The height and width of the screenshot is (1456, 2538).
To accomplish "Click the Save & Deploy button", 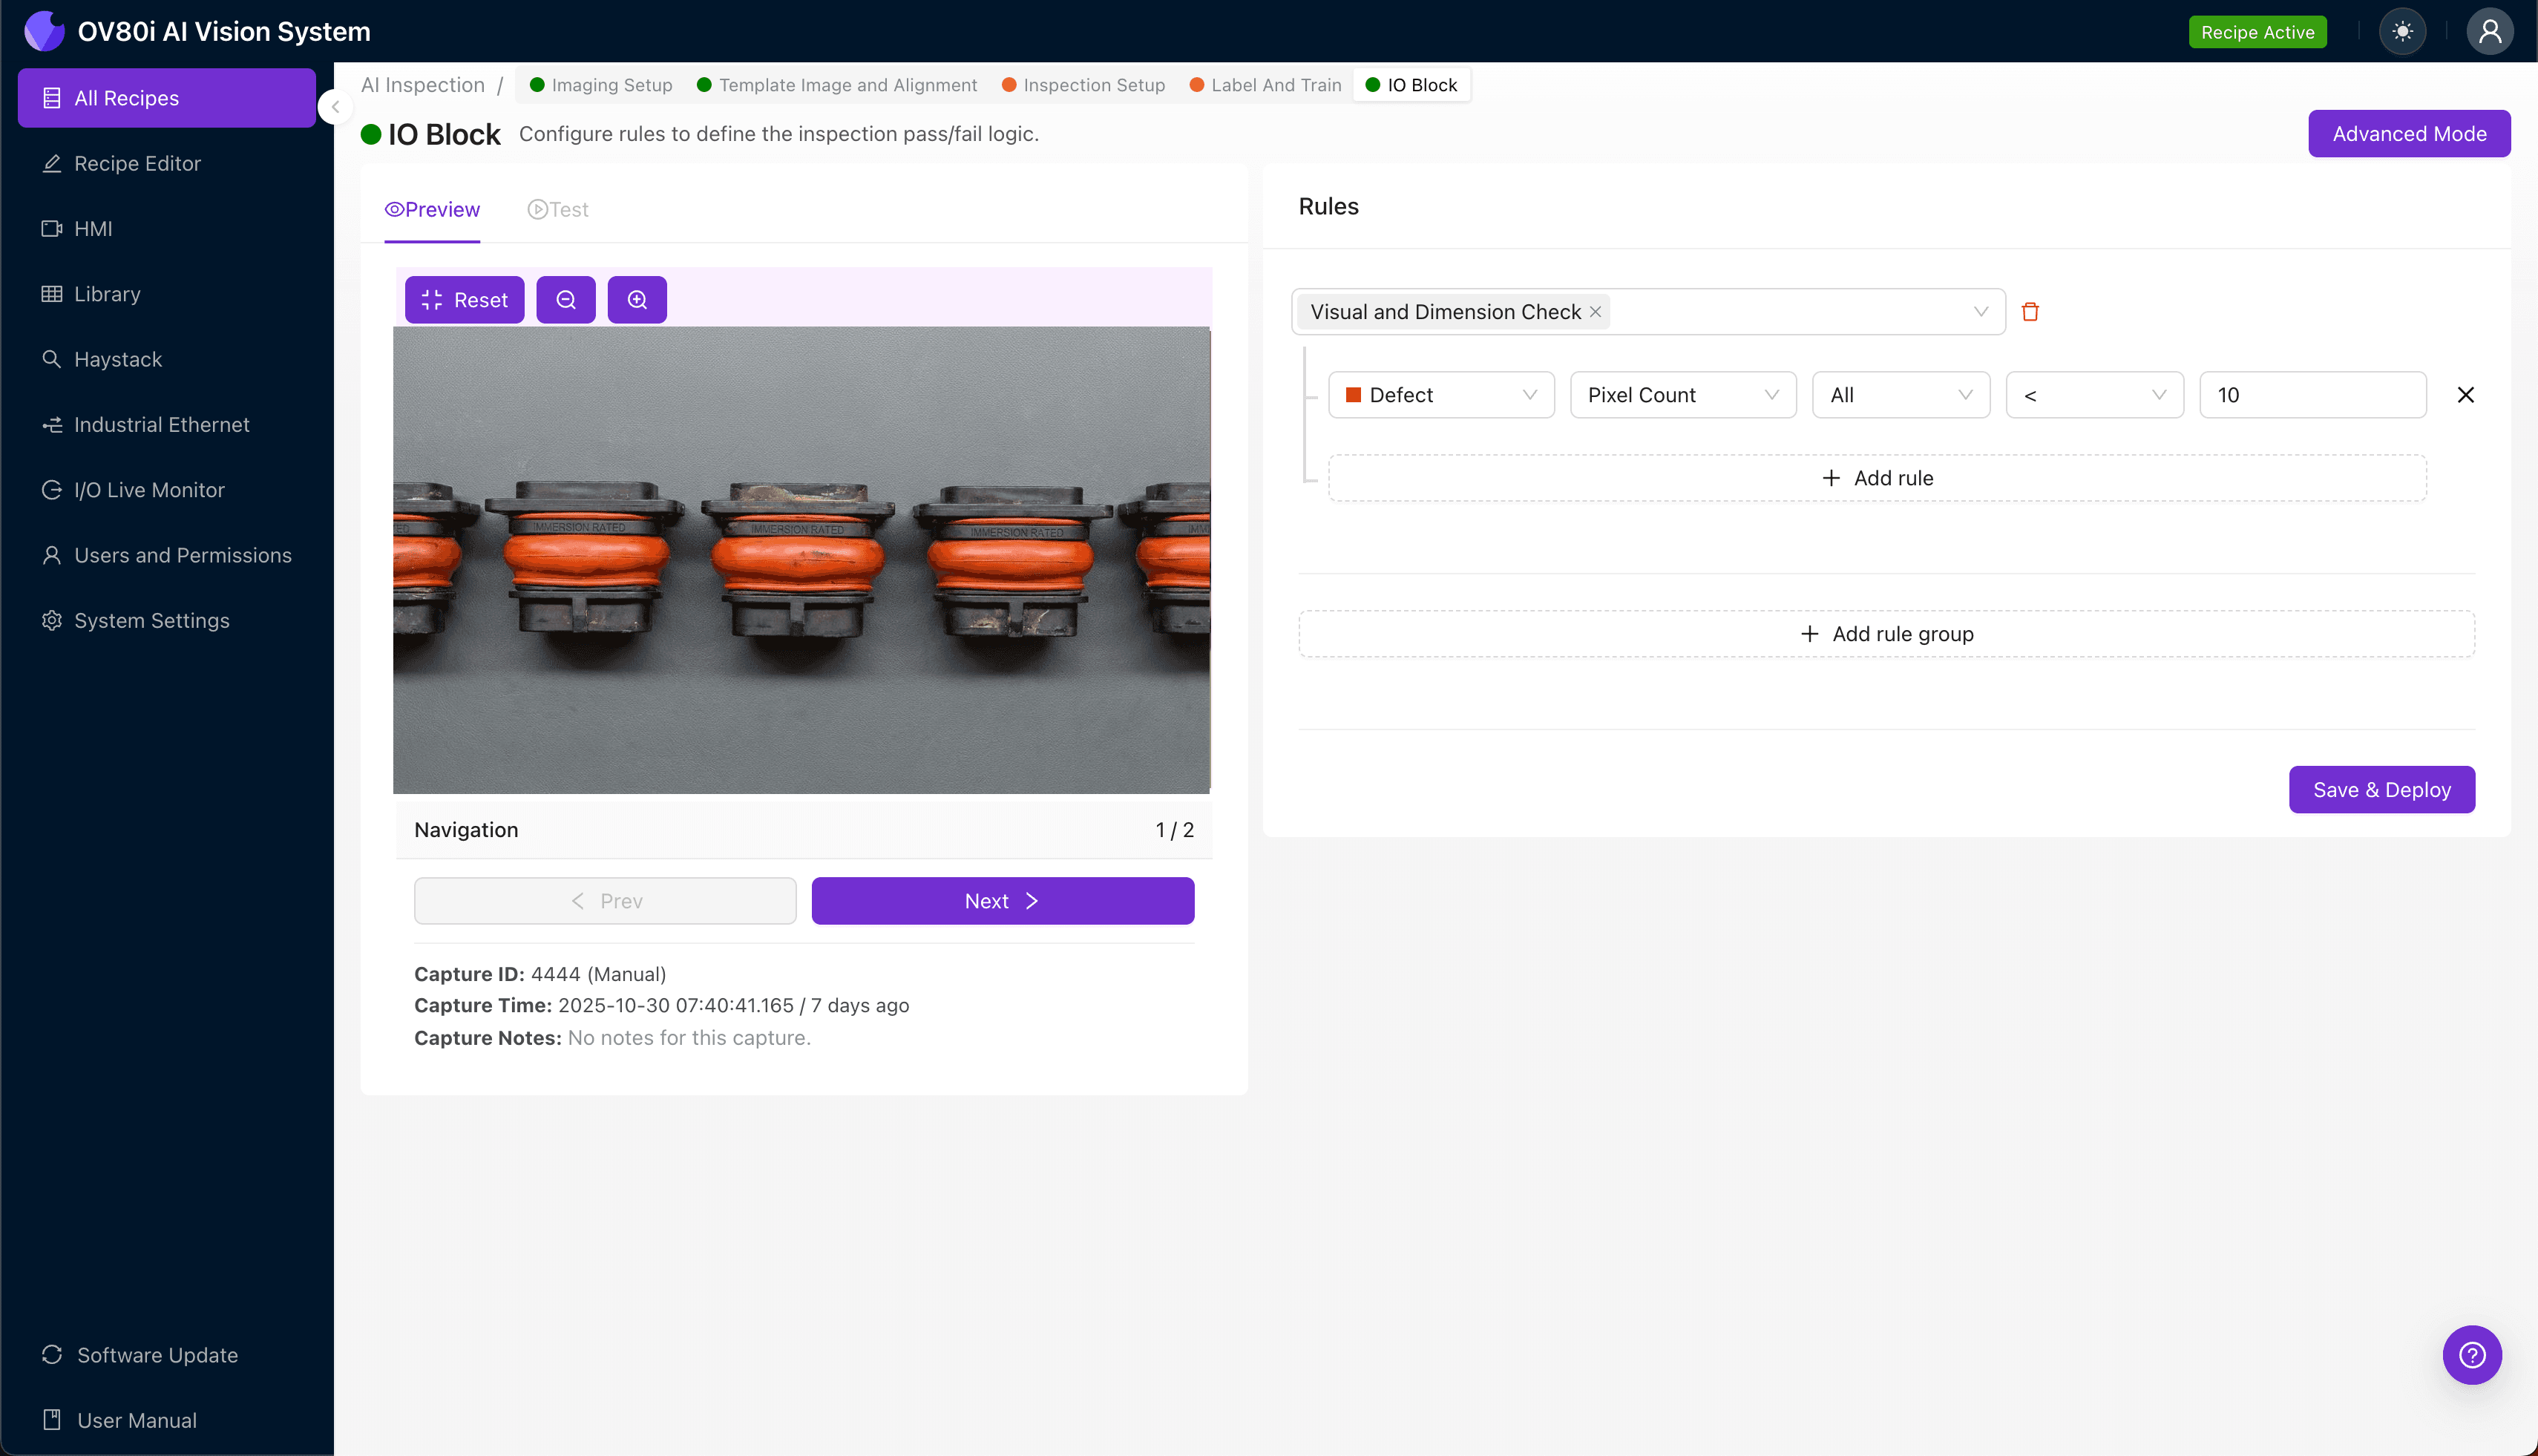I will pyautogui.click(x=2382, y=789).
